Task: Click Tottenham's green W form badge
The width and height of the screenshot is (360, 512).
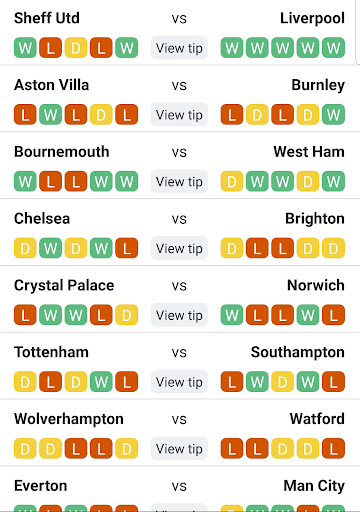Action: pyautogui.click(x=101, y=382)
